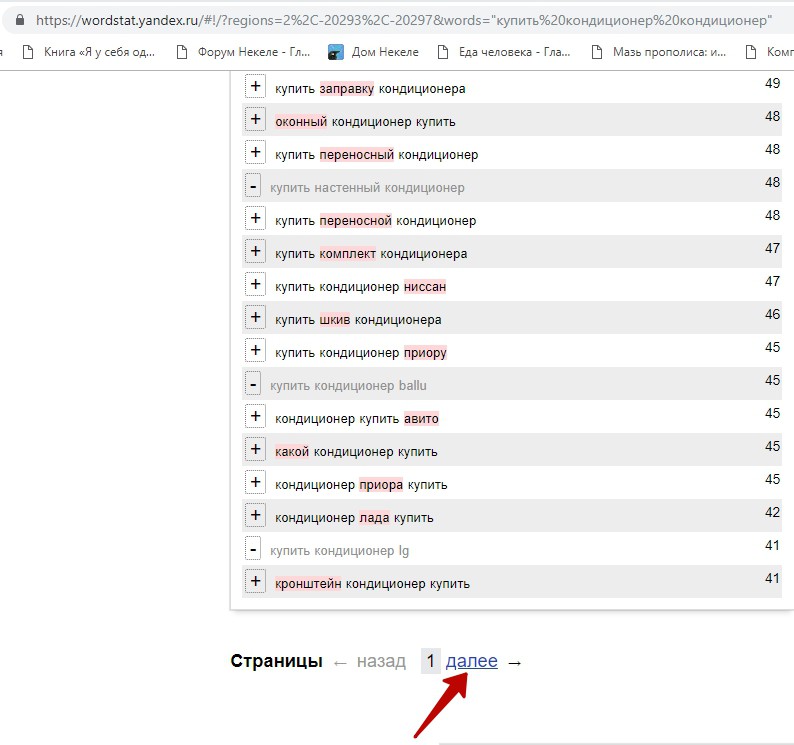Add phrase 'купить шкив кондиционера' with plus
794x745 pixels.
255,317
